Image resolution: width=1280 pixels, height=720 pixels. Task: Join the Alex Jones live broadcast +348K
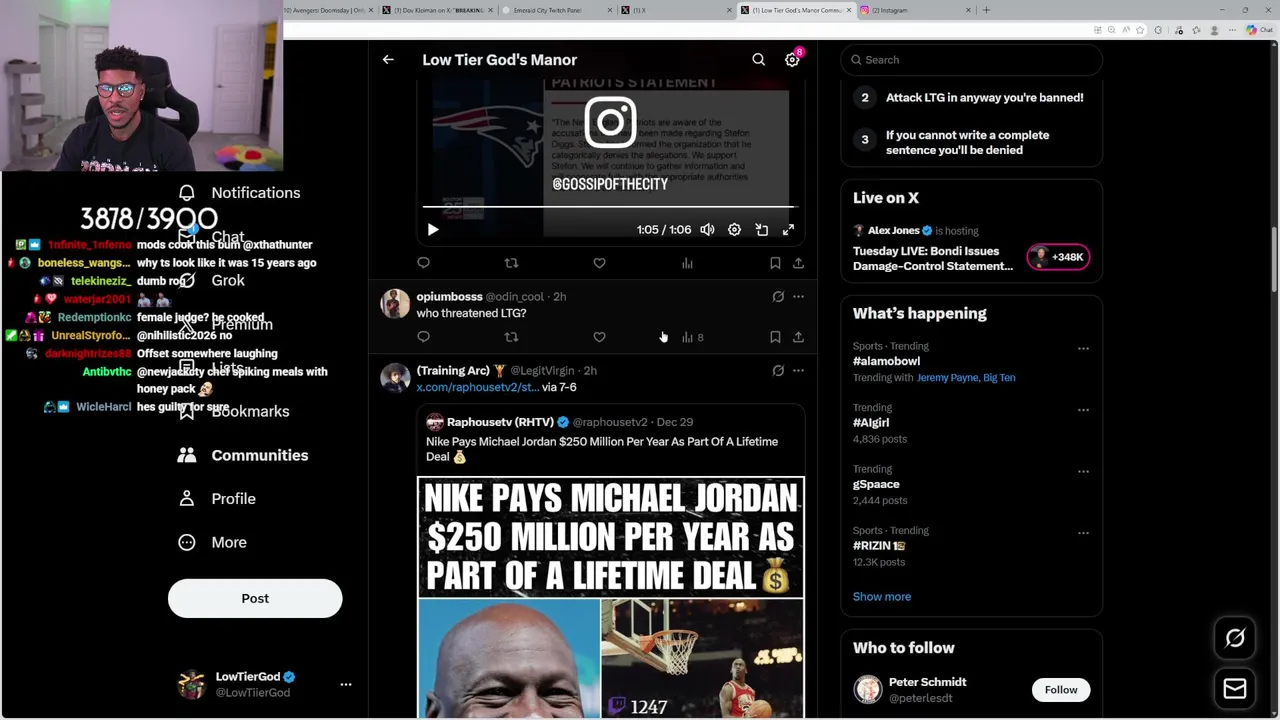[1058, 257]
